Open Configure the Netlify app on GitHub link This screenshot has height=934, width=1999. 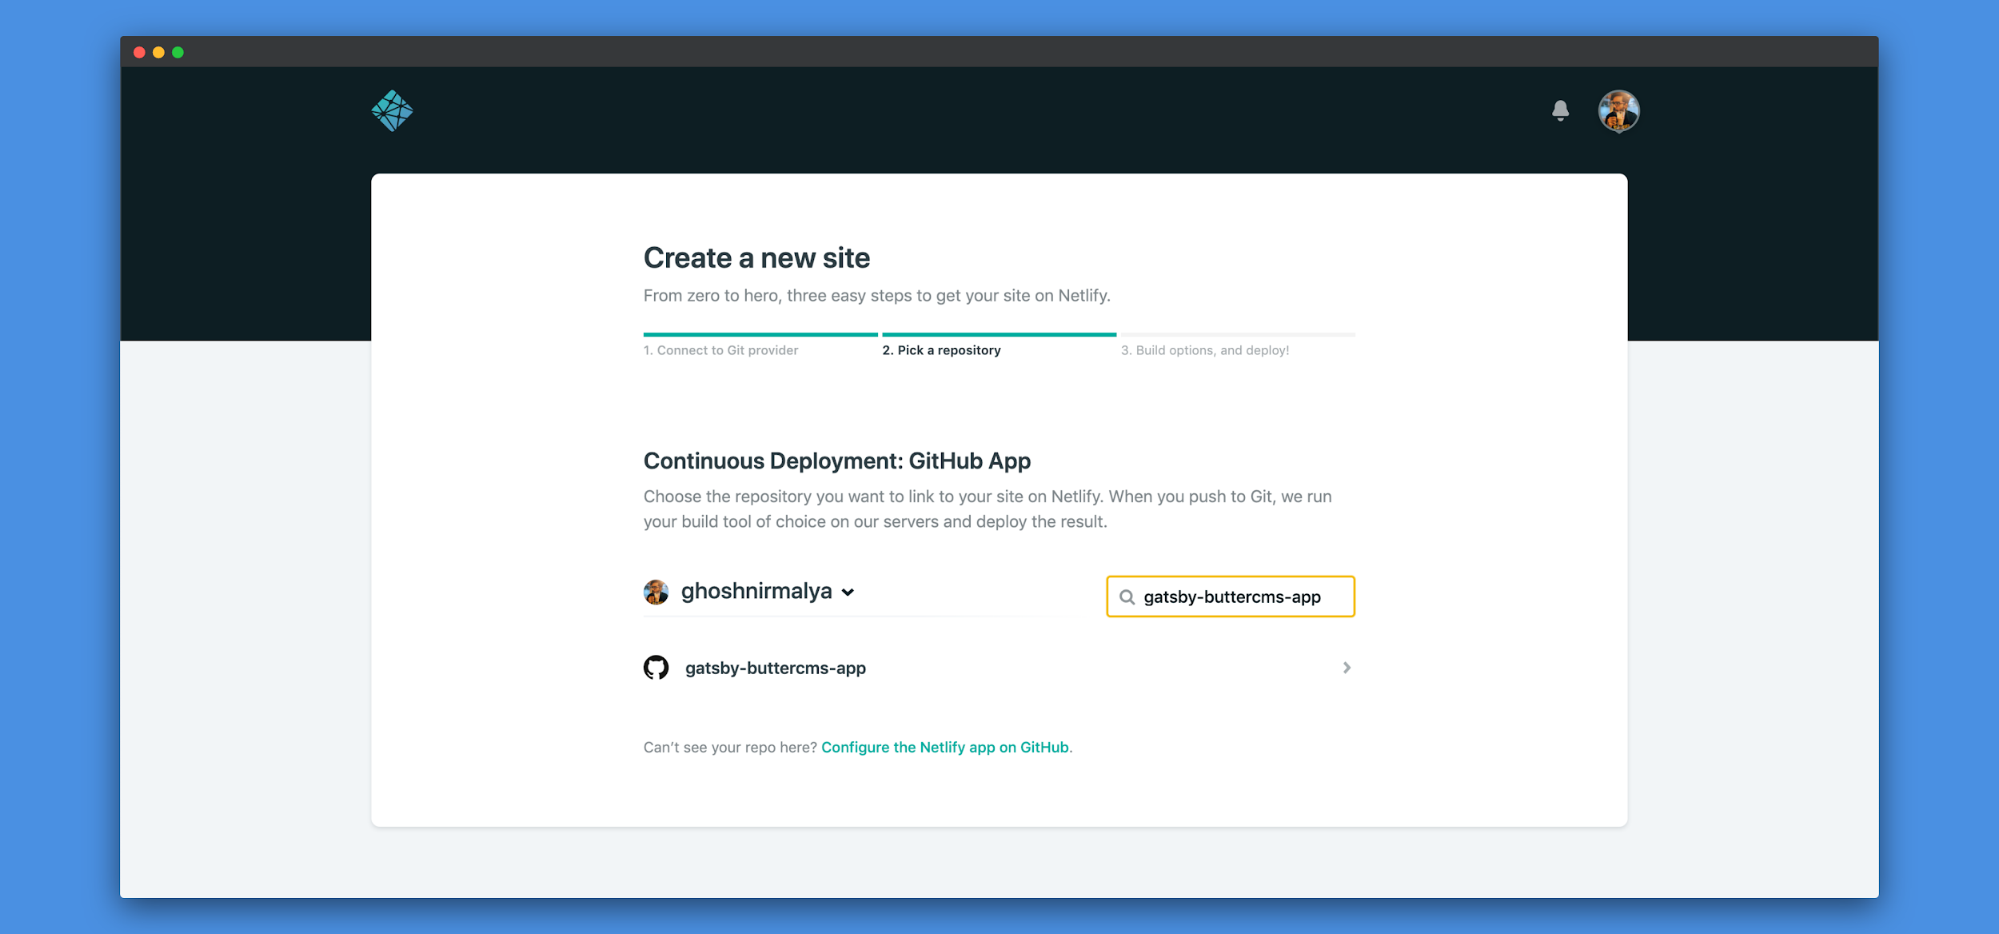click(x=945, y=747)
